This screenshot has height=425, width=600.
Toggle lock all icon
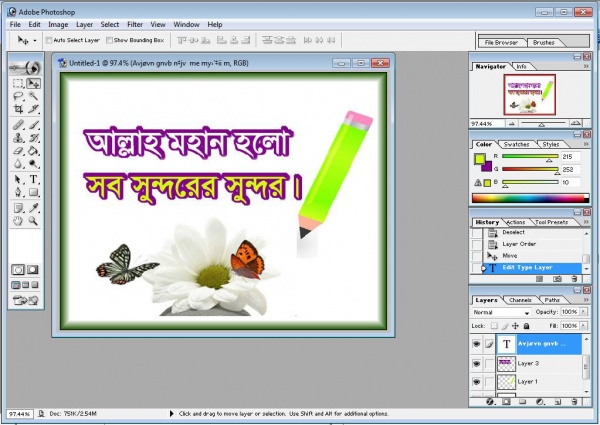click(527, 326)
